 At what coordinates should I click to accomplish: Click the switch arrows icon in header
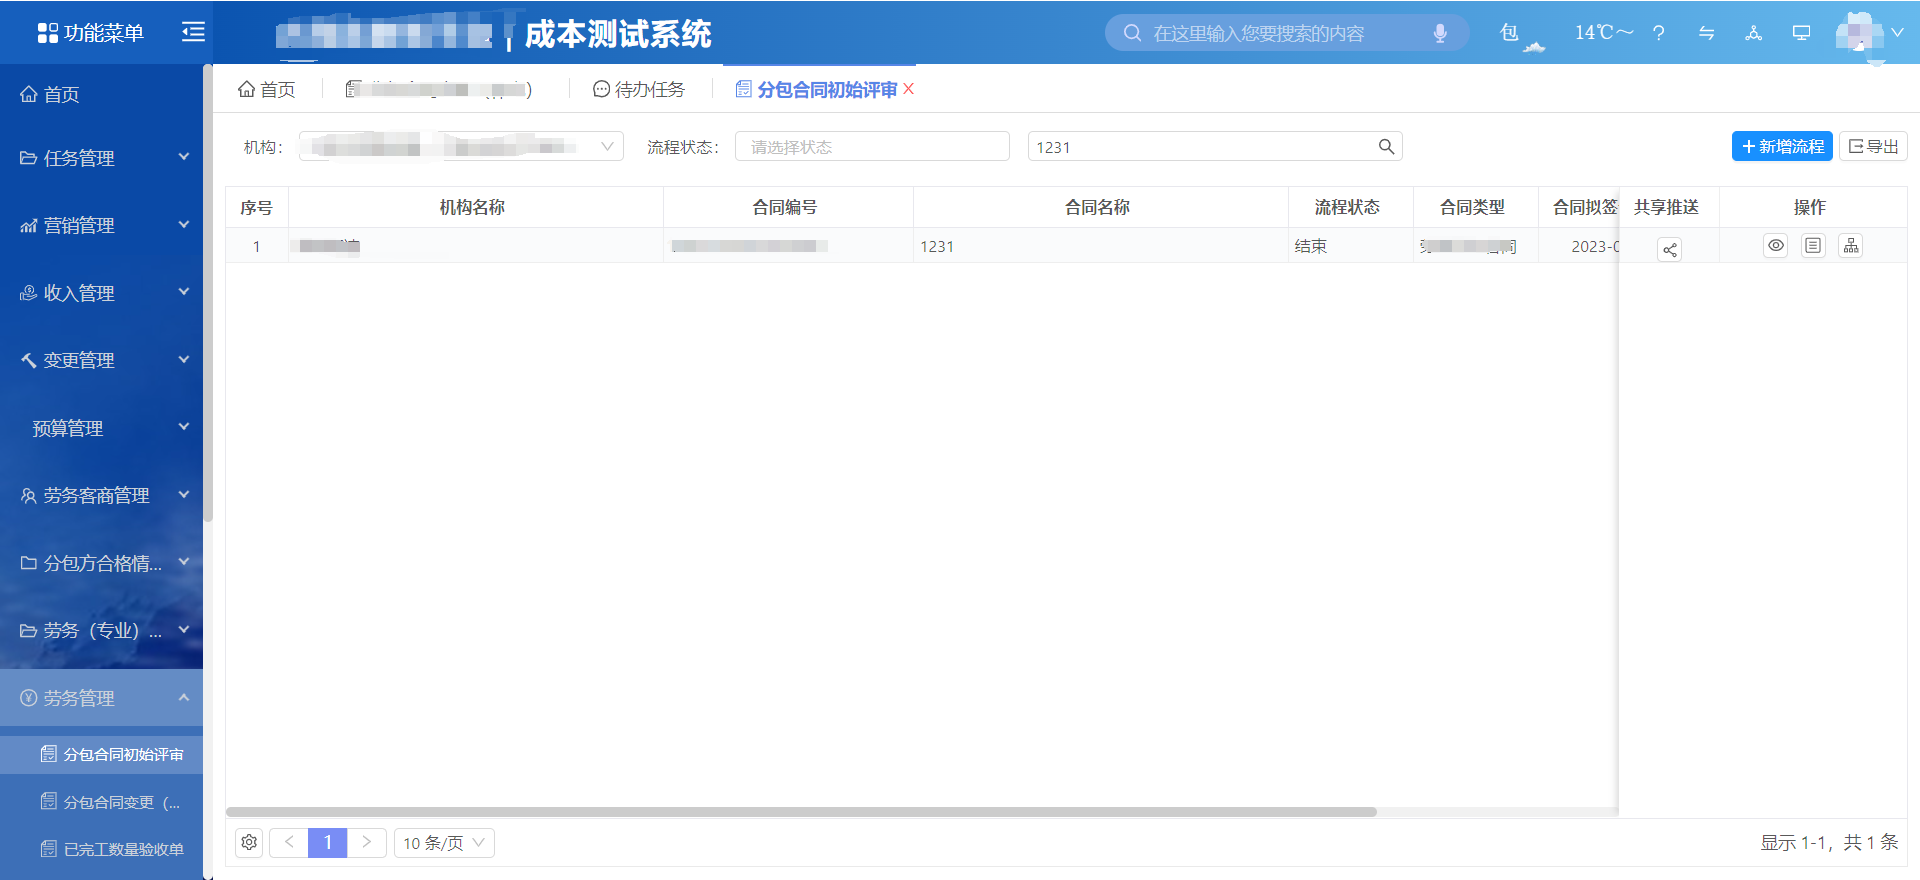pos(1706,33)
